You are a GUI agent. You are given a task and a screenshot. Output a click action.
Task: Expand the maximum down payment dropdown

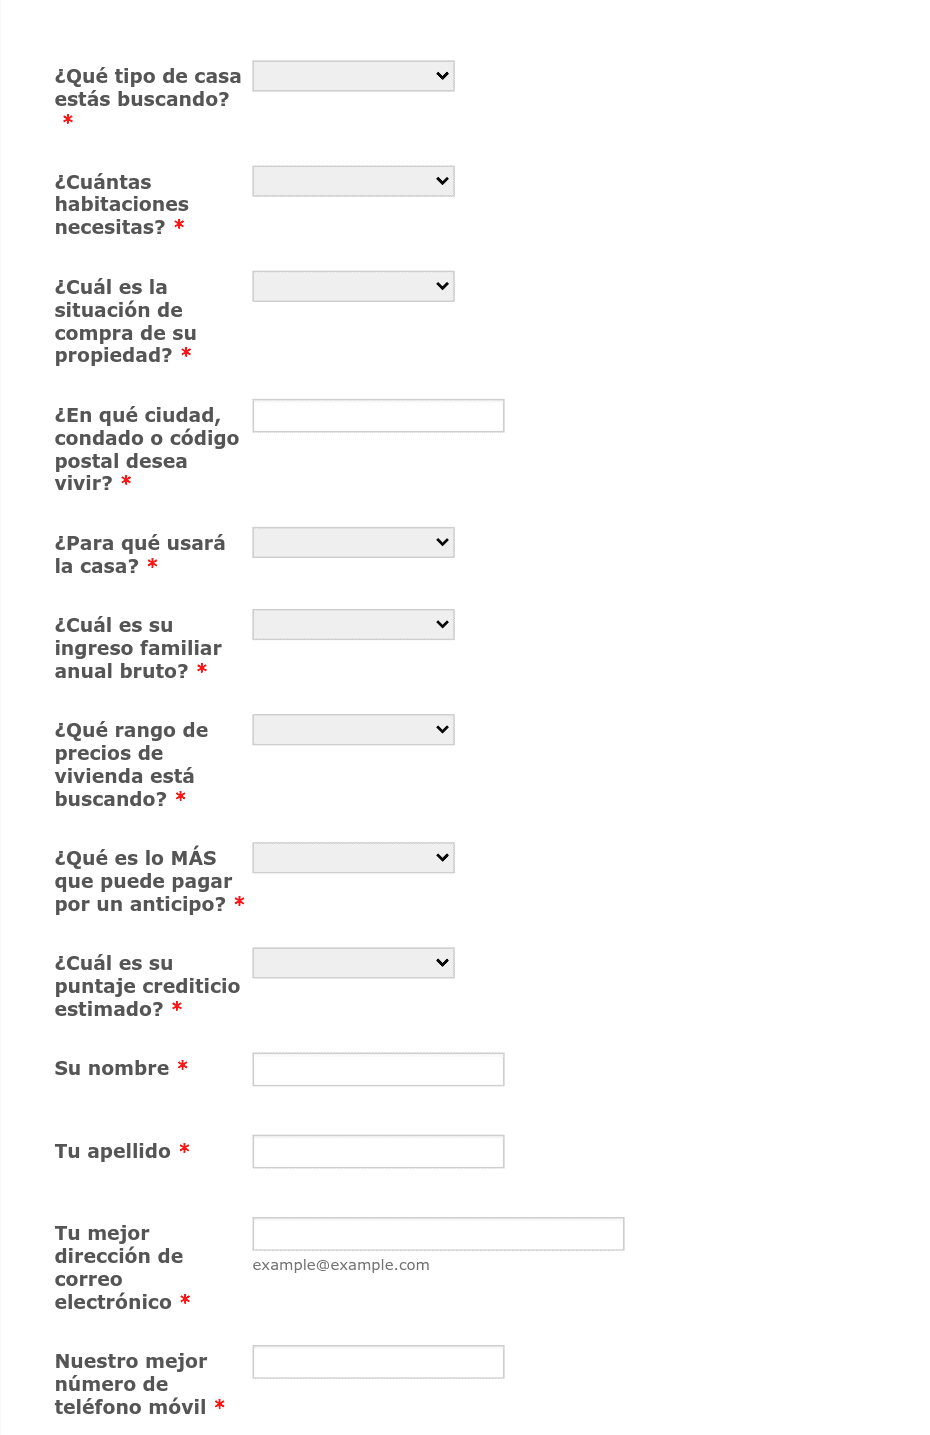coord(353,857)
